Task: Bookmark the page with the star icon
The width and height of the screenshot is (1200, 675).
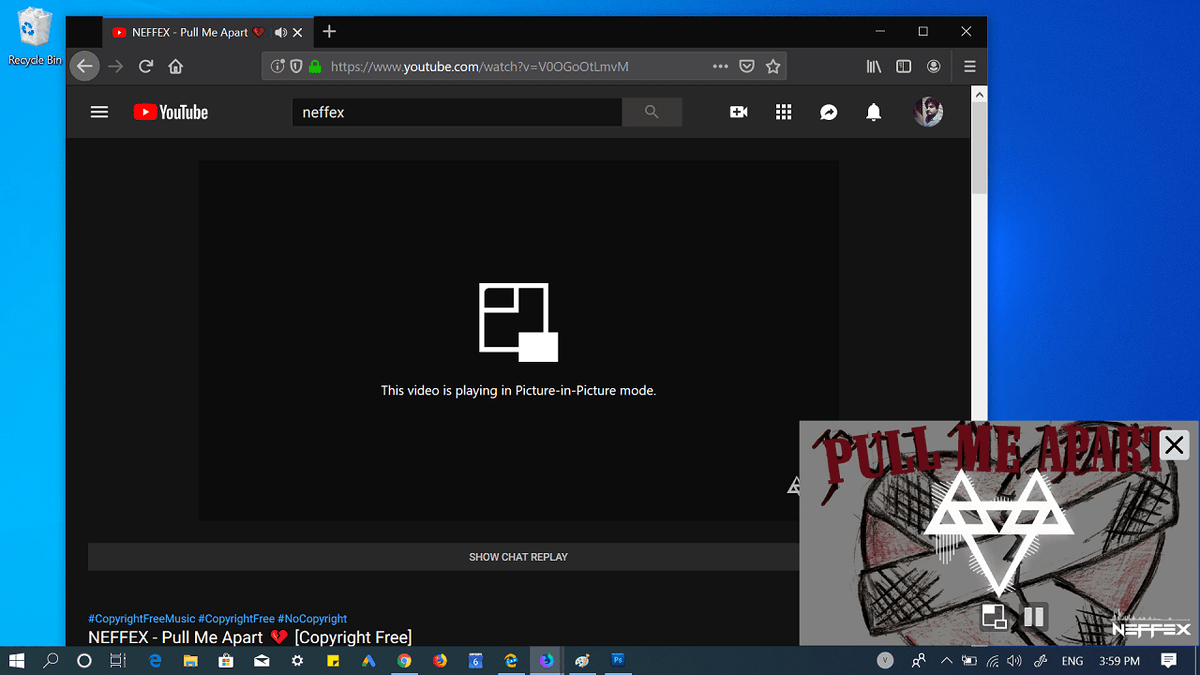Action: point(773,66)
